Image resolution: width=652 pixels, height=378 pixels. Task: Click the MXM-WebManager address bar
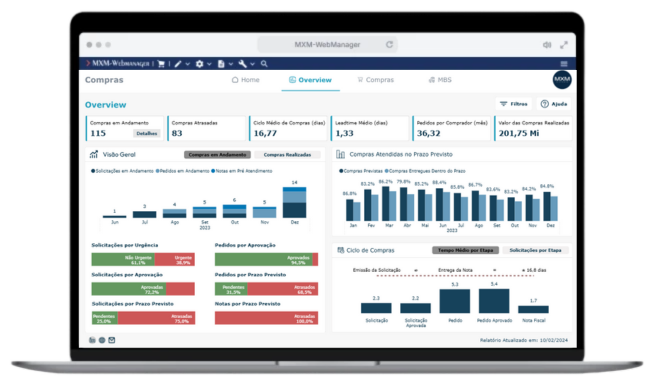click(327, 44)
